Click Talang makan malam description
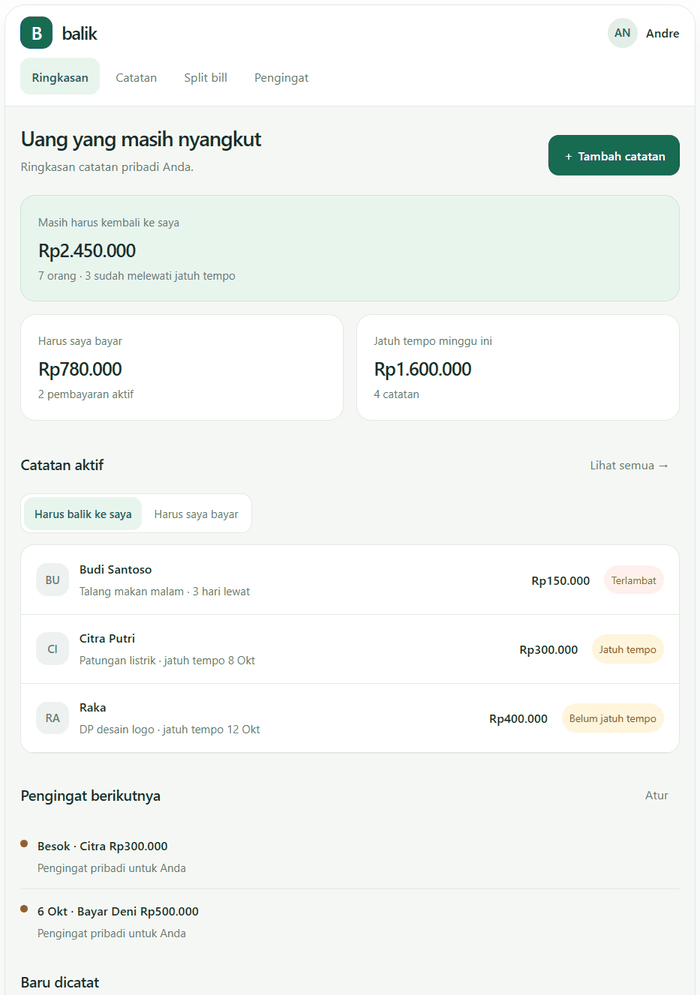 click(164, 591)
